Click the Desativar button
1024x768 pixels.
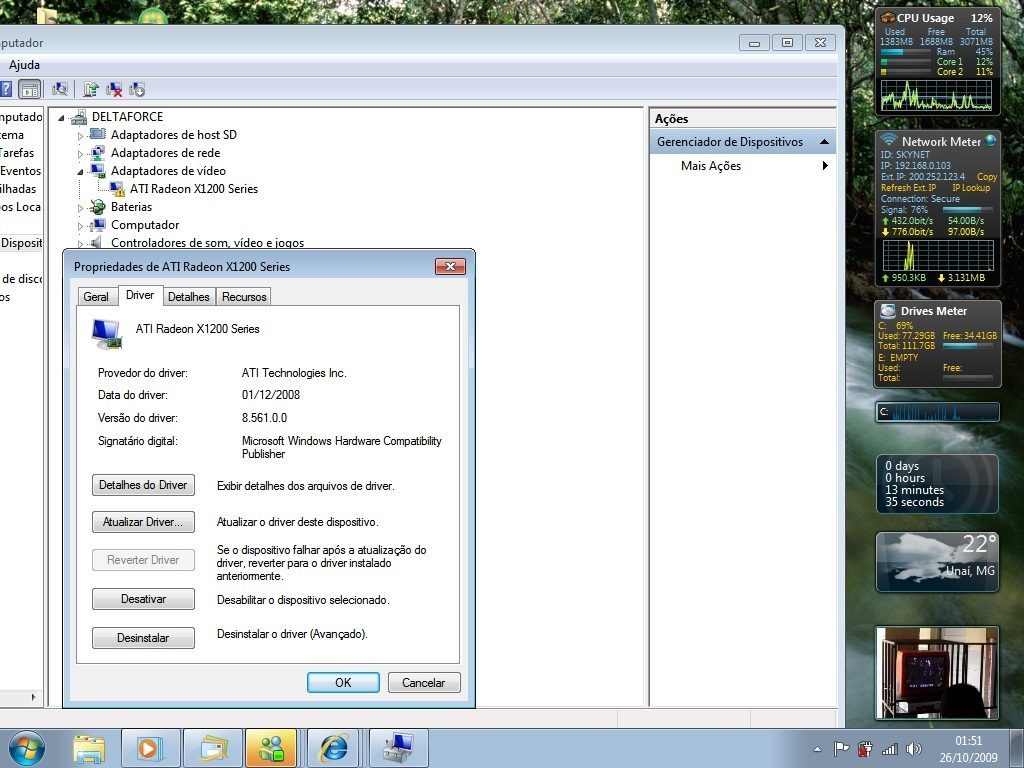pos(143,599)
